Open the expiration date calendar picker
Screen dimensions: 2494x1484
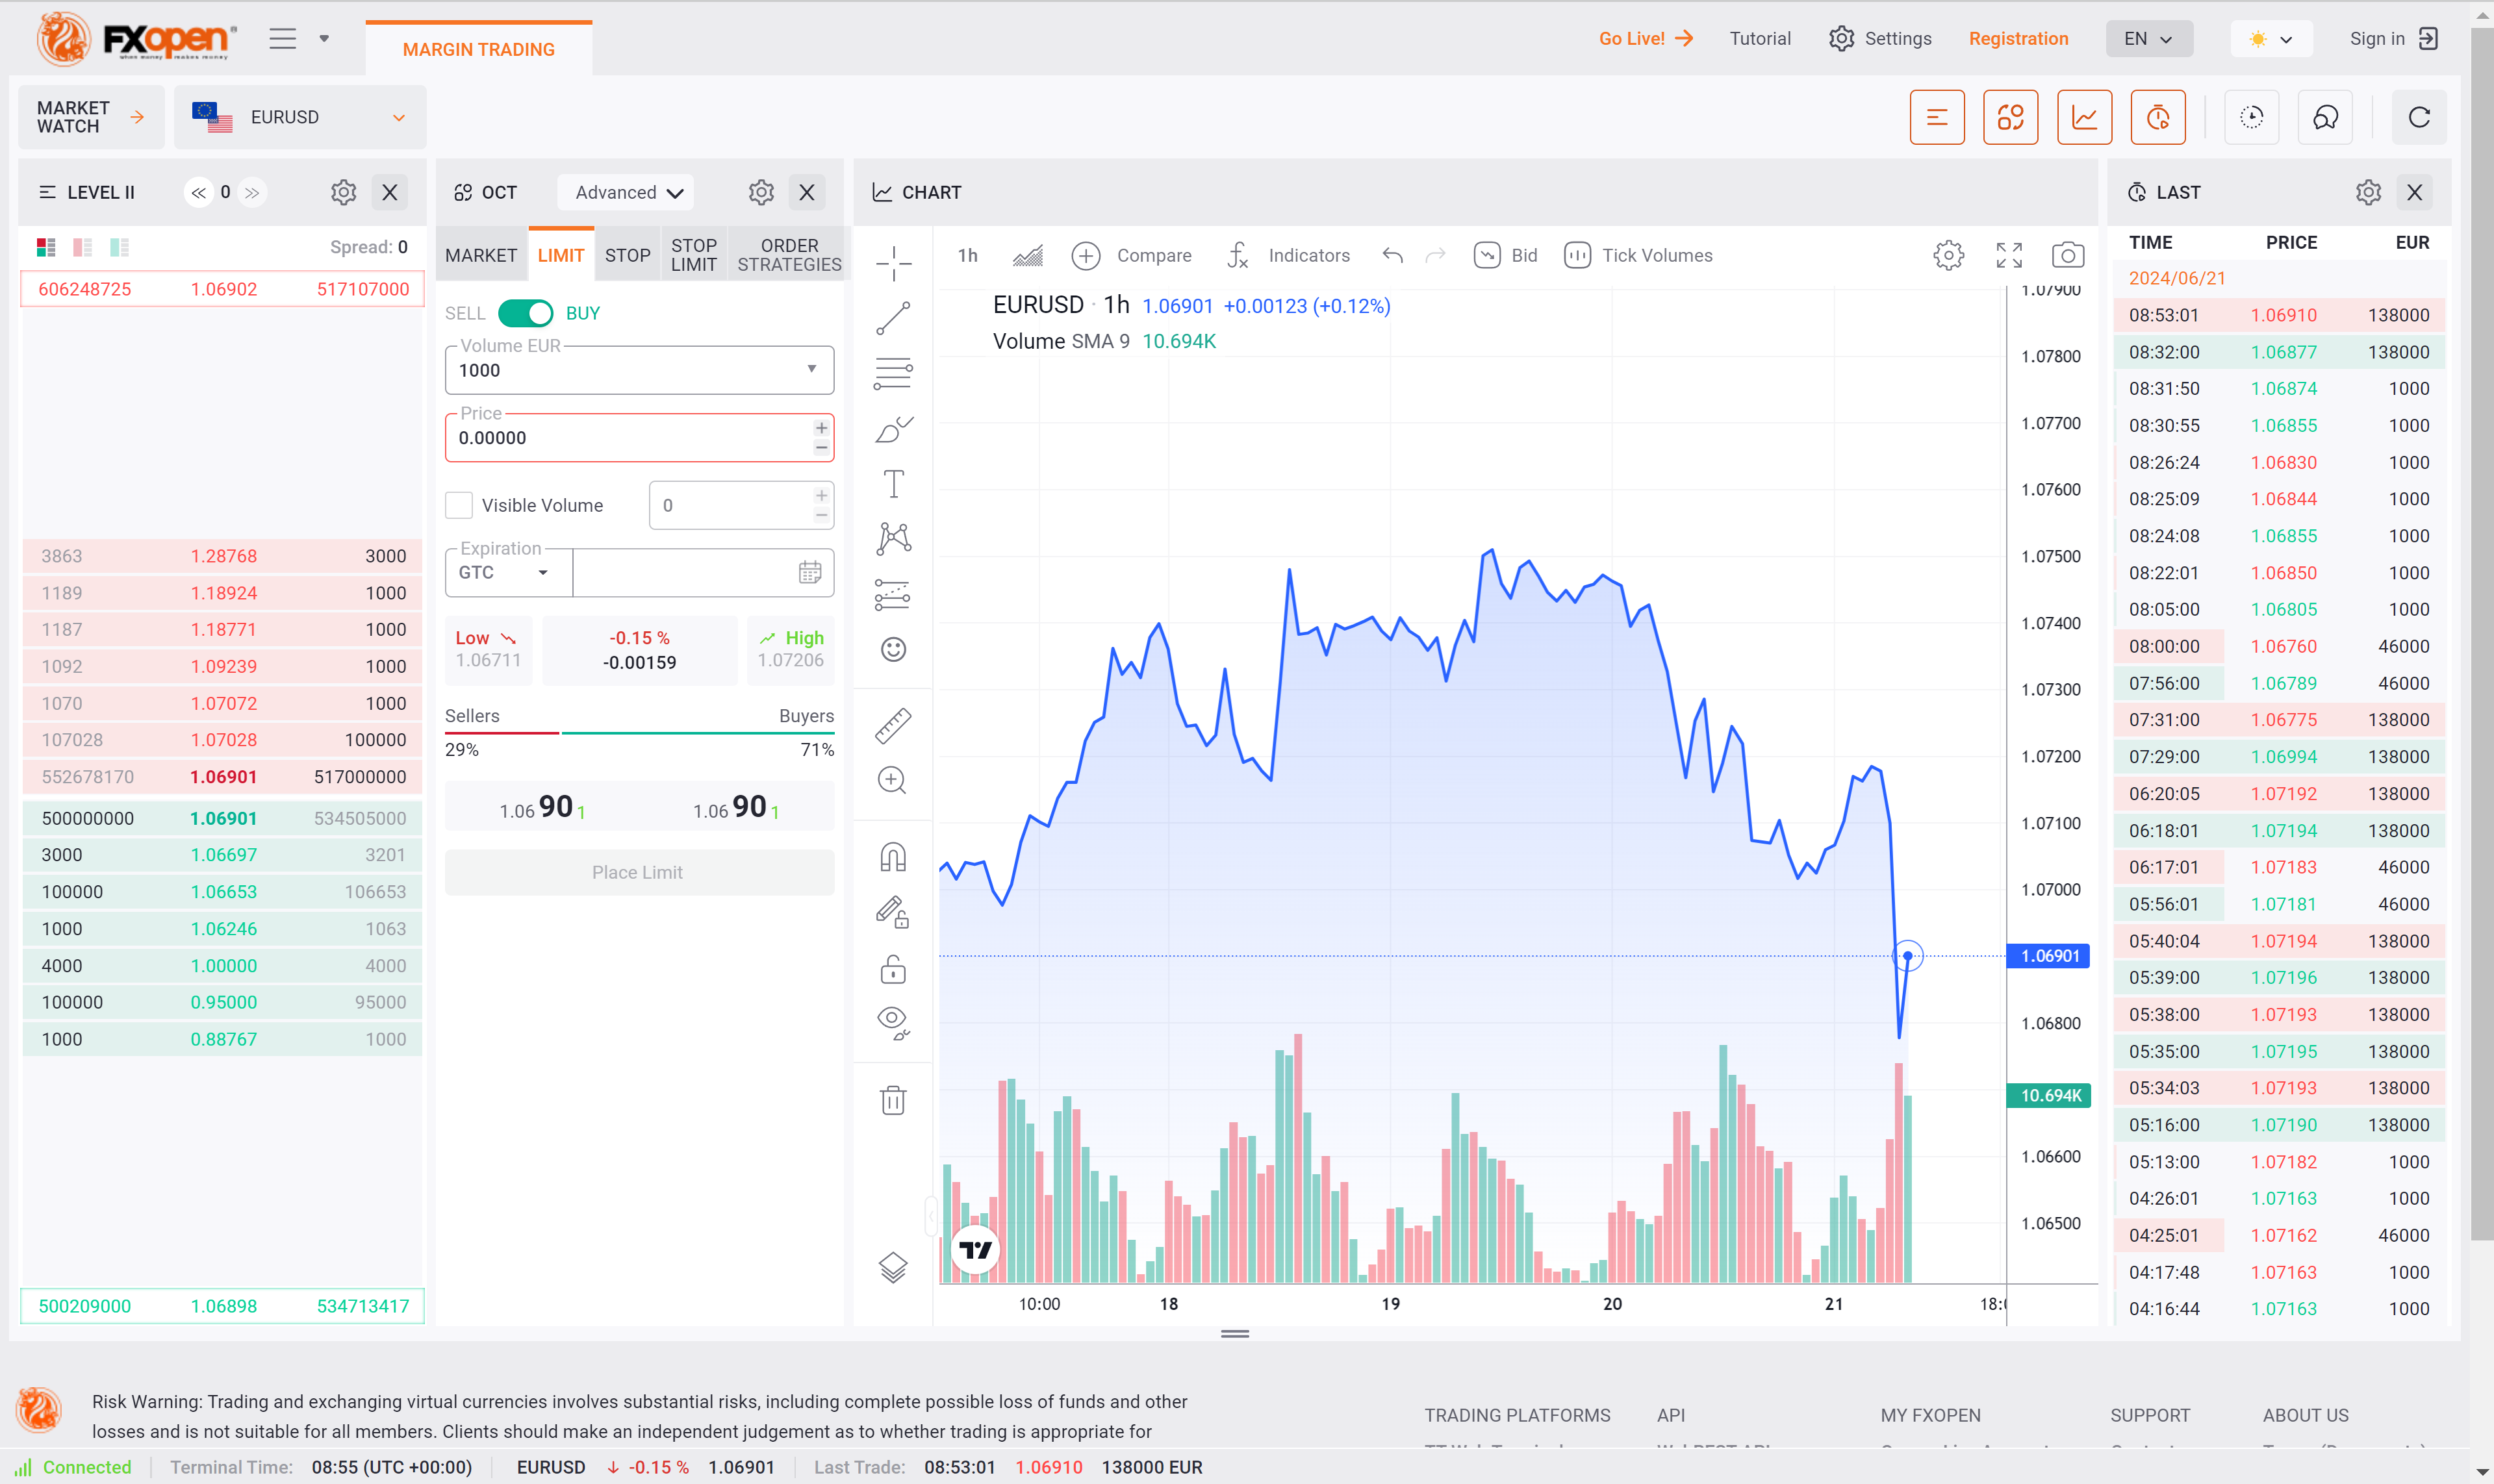810,572
